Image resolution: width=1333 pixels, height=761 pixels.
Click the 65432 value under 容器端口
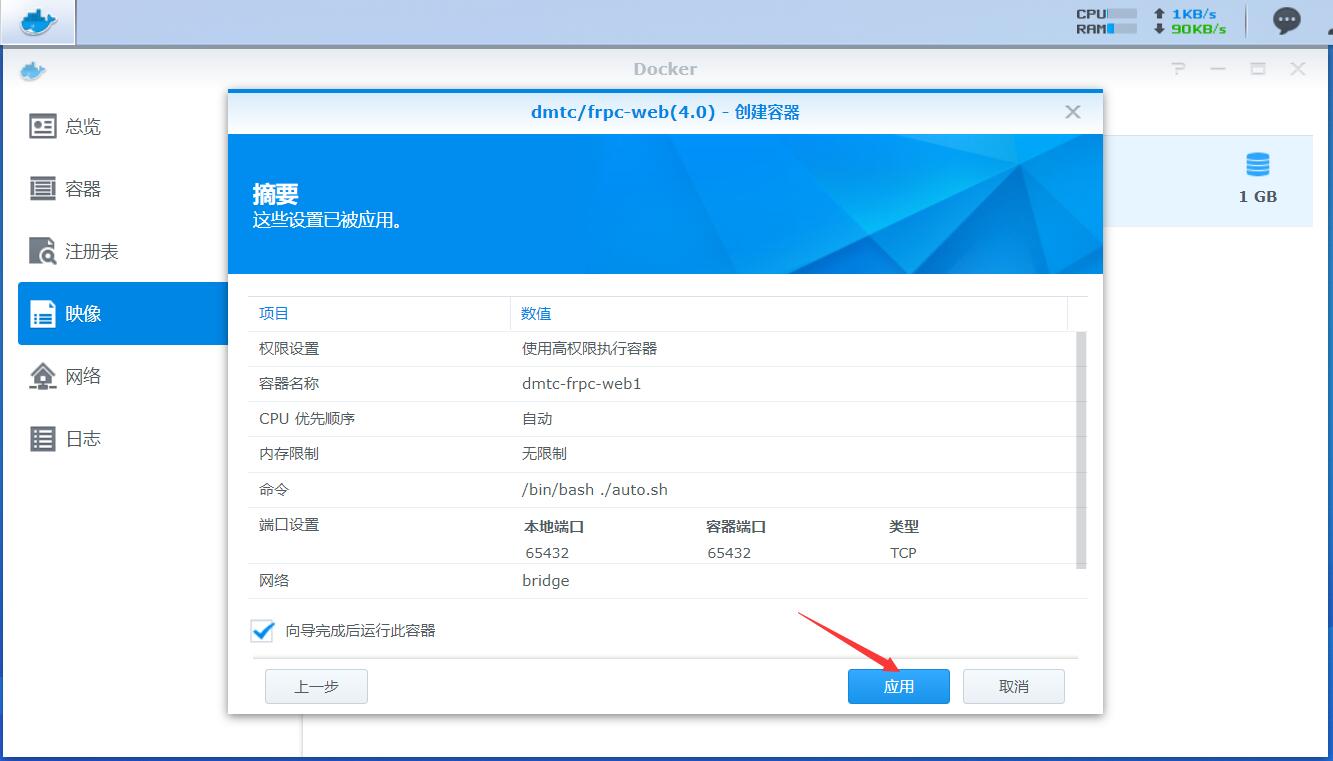[x=729, y=552]
